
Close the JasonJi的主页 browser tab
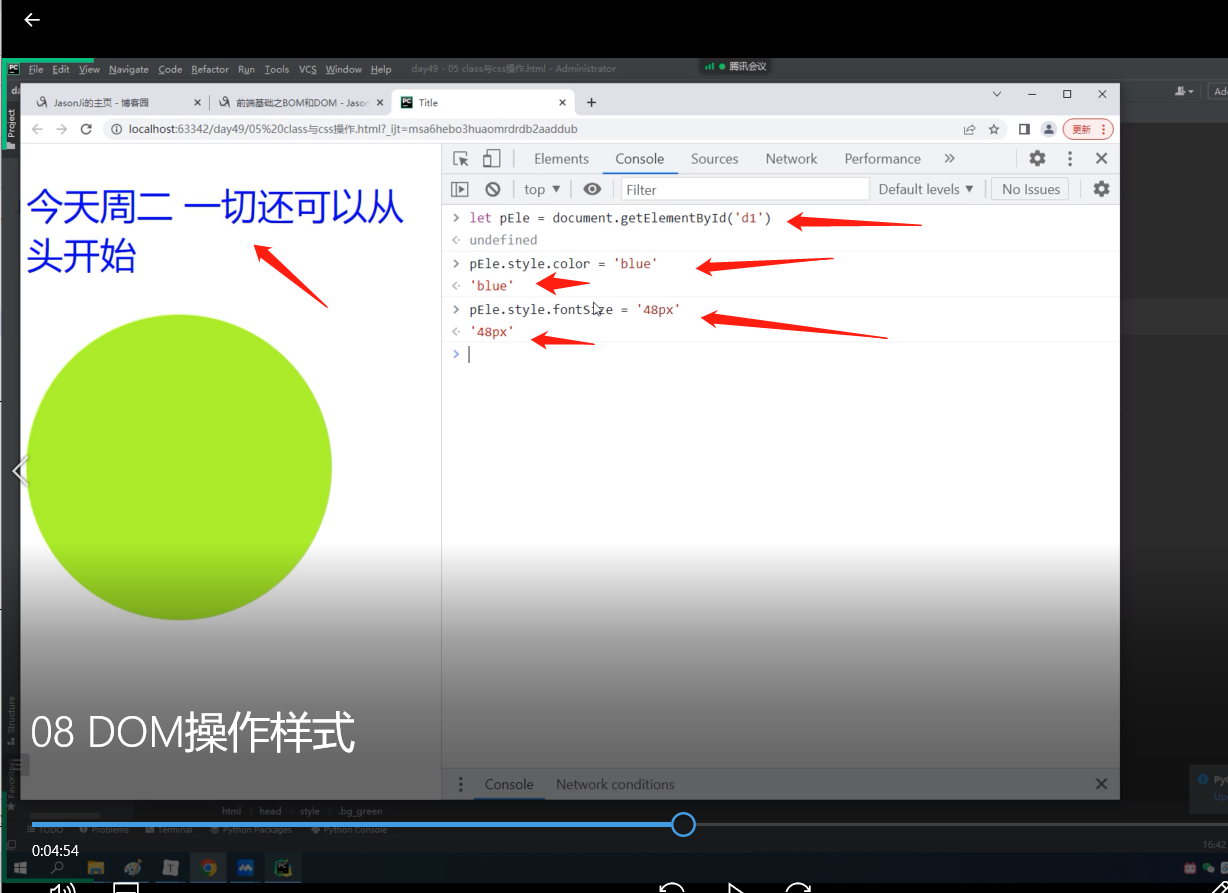196,102
